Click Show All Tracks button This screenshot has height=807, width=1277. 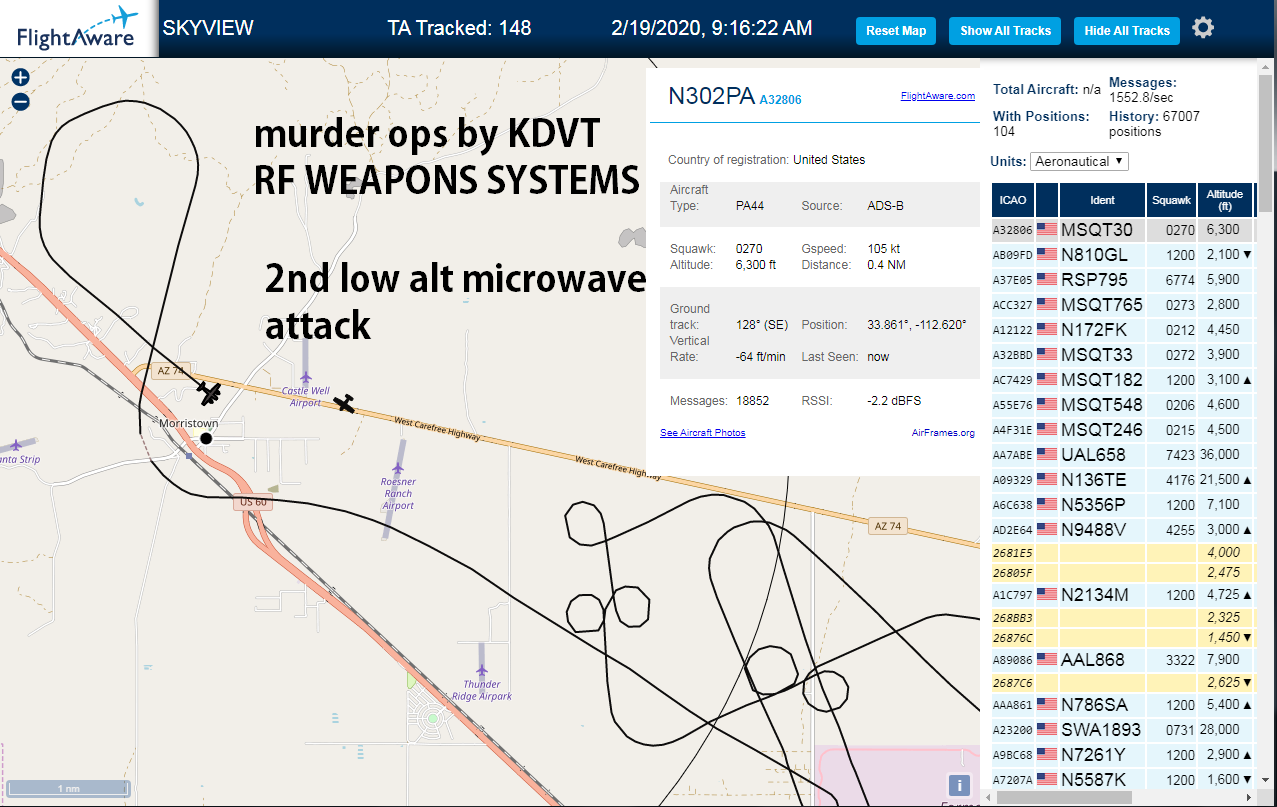coord(1005,31)
